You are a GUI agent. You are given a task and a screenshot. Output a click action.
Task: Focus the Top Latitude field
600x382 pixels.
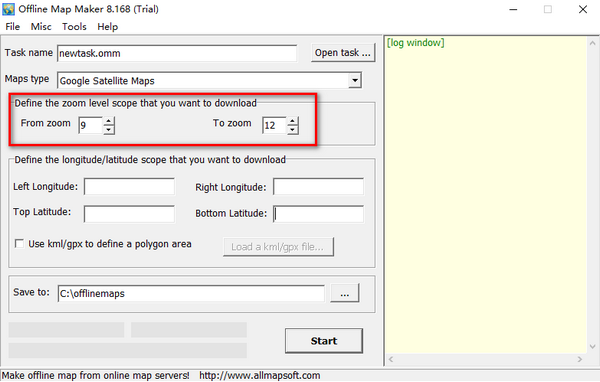pos(129,214)
